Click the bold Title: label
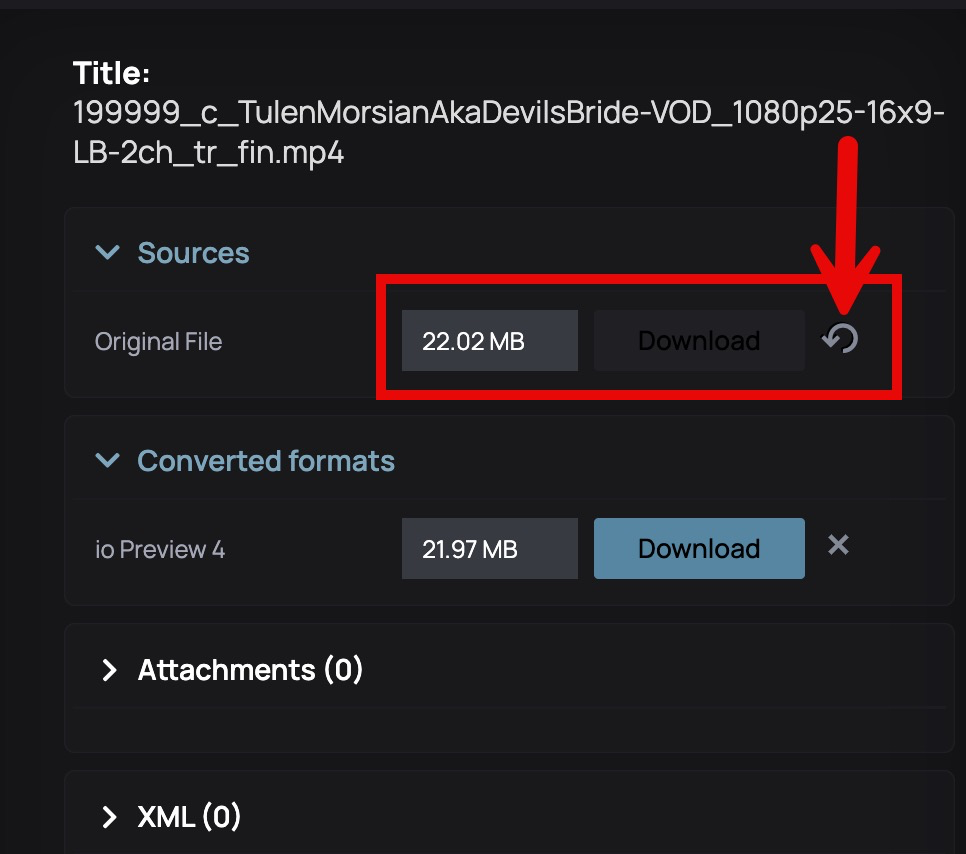Screen dimensions: 966x854 click(111, 73)
